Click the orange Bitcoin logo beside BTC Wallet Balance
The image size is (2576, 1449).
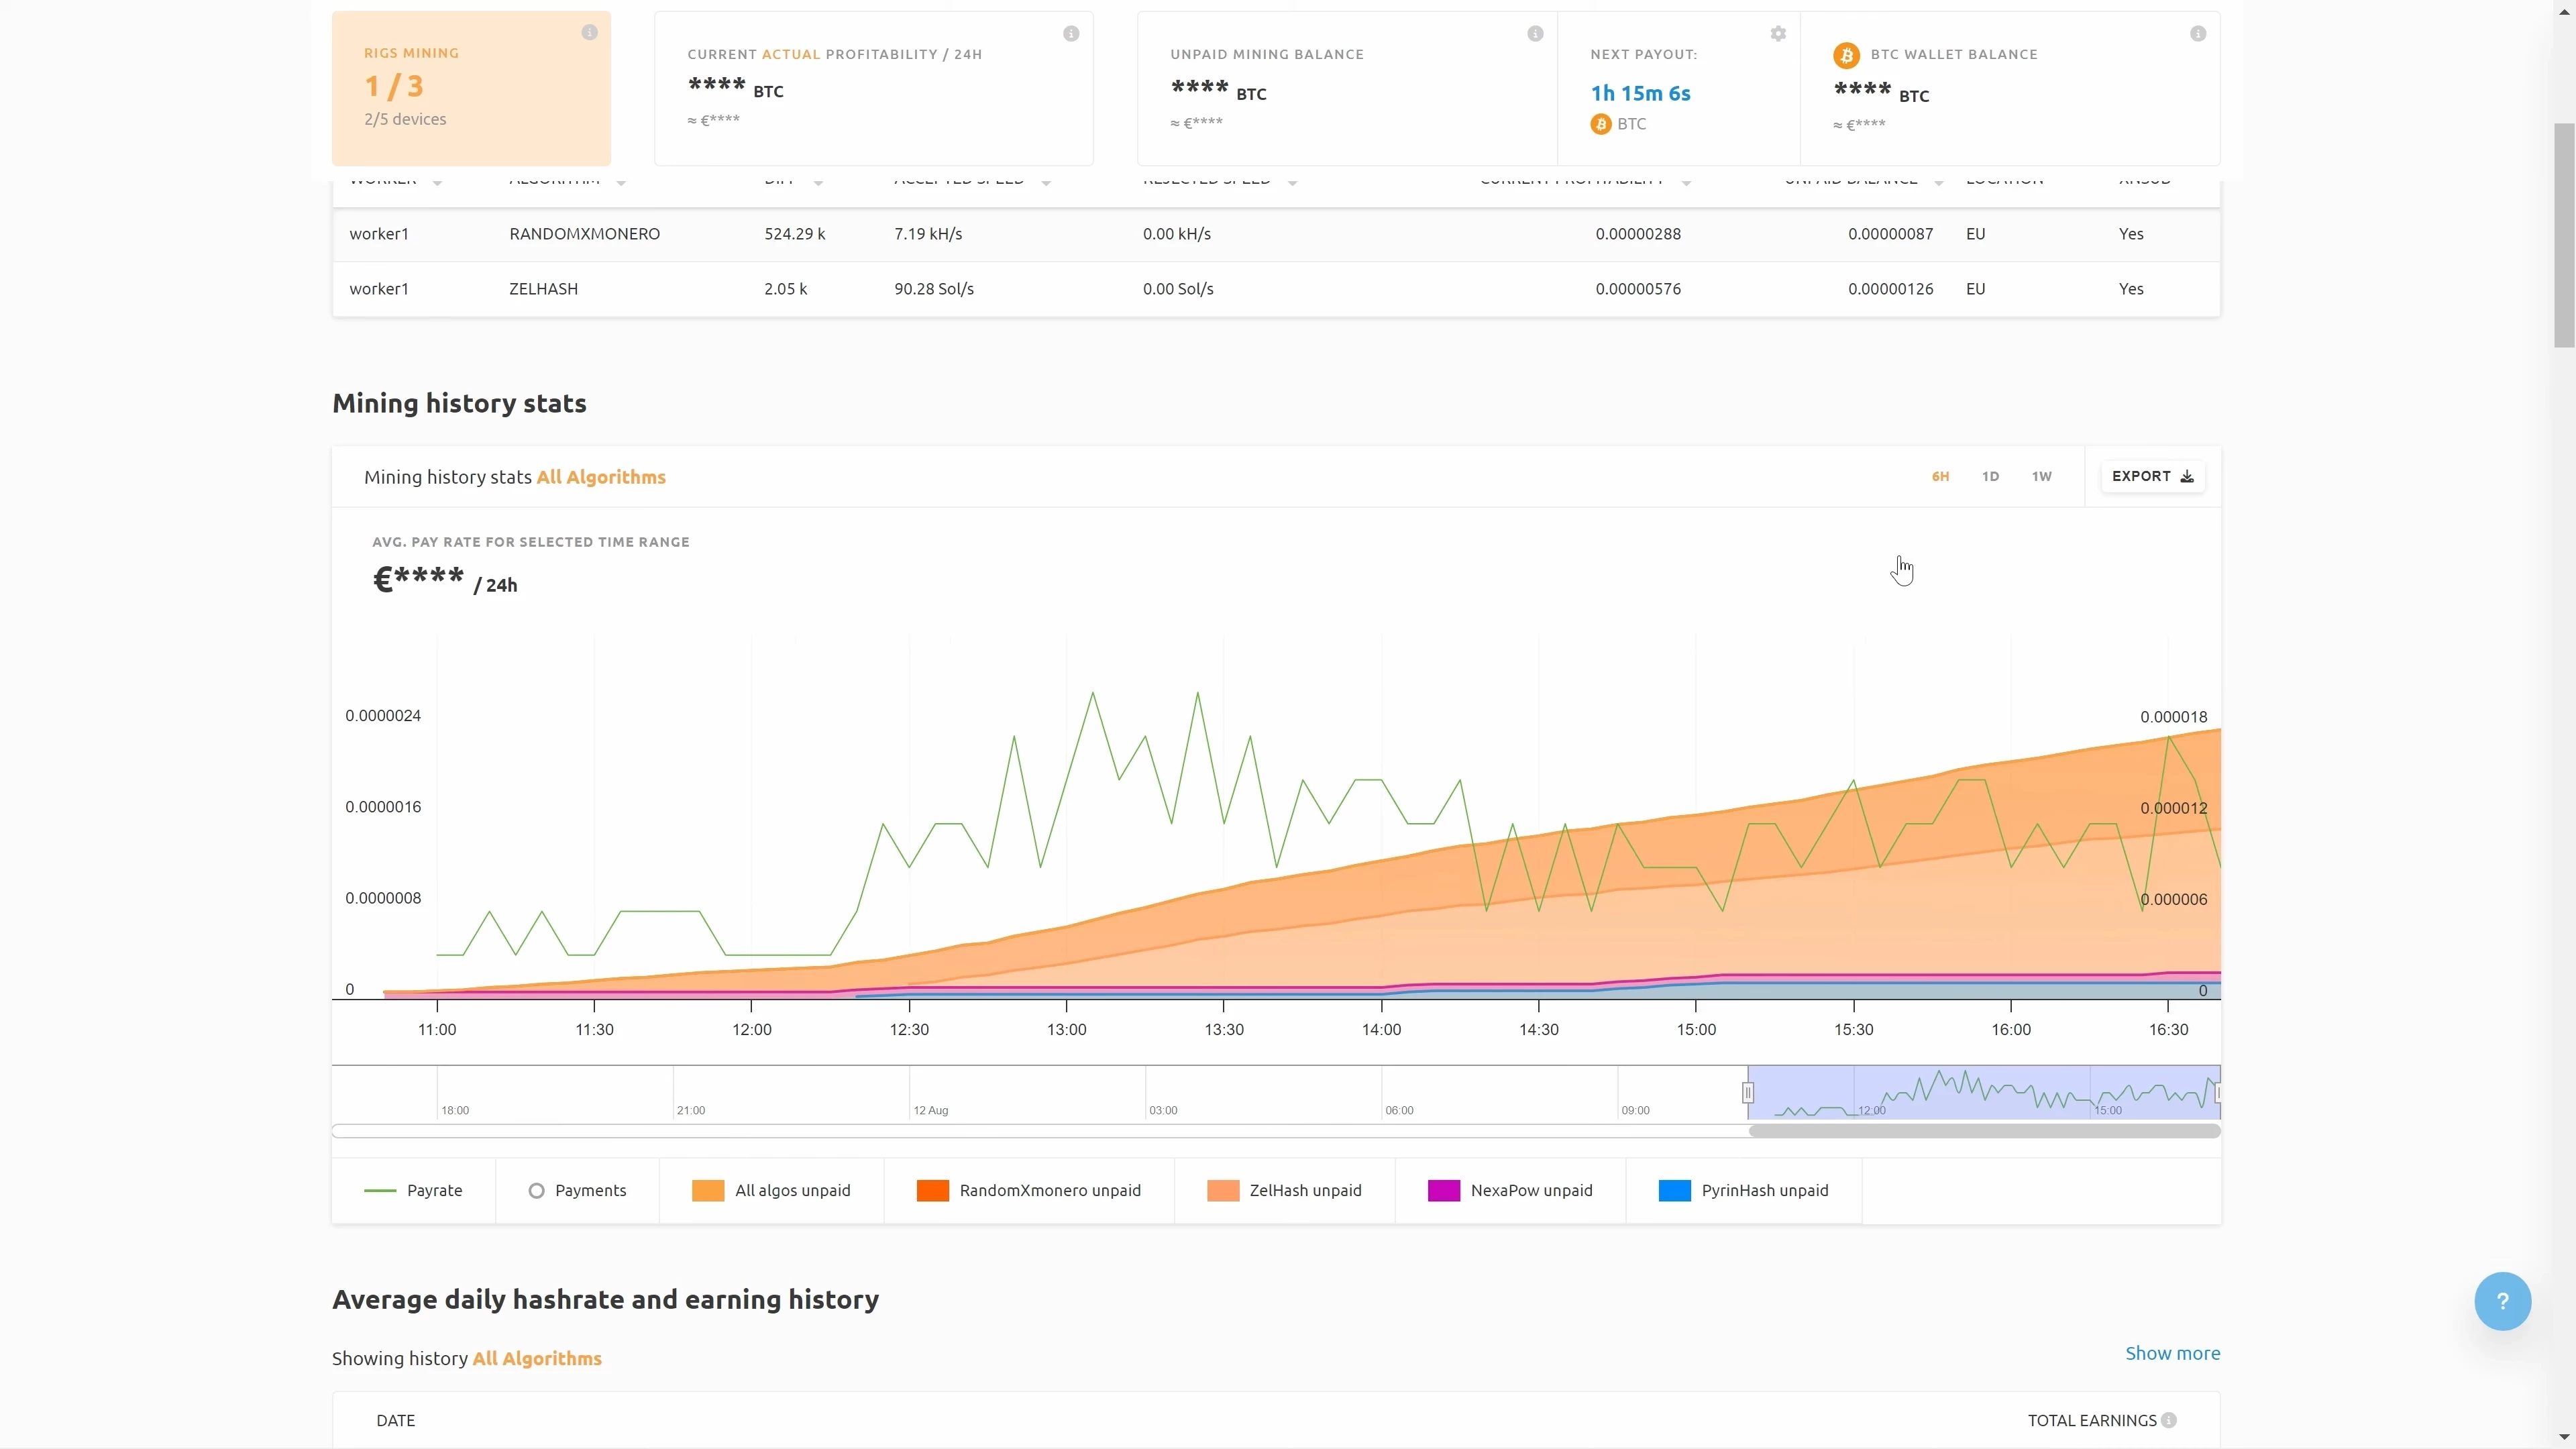coord(1846,55)
